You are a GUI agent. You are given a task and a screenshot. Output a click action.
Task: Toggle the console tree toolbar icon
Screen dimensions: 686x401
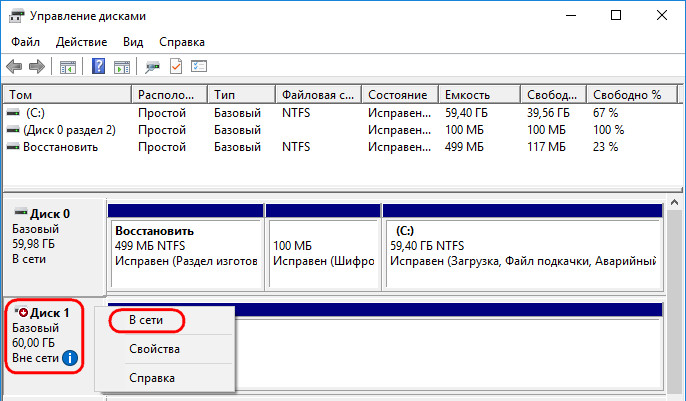pyautogui.click(x=68, y=67)
